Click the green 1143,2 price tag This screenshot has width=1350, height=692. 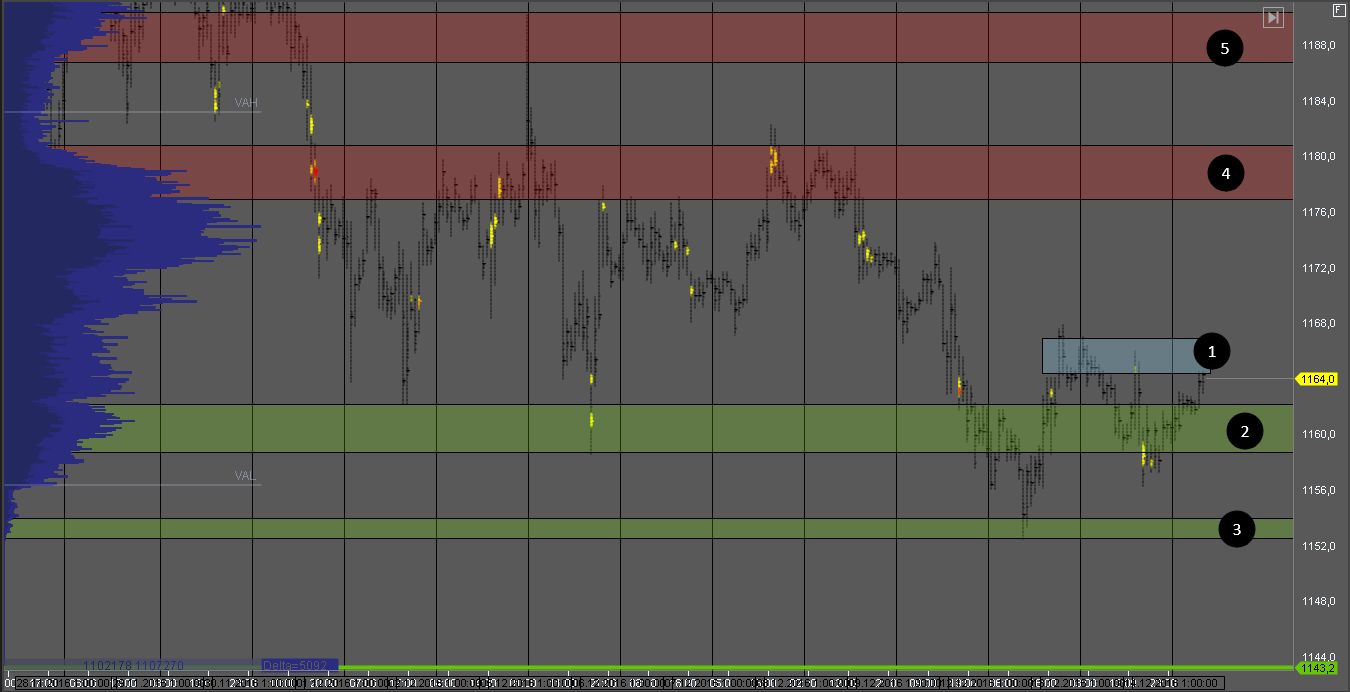click(1320, 667)
